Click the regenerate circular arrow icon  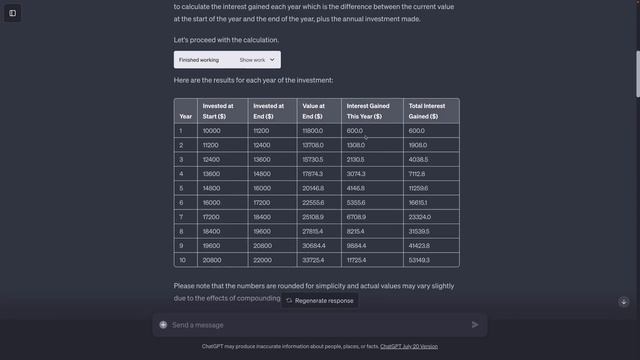[289, 301]
